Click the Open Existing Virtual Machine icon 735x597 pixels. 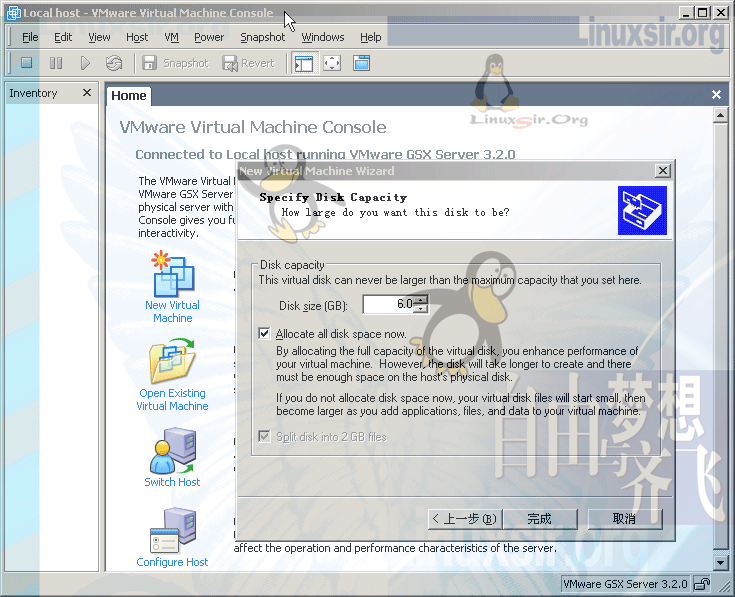coord(172,361)
